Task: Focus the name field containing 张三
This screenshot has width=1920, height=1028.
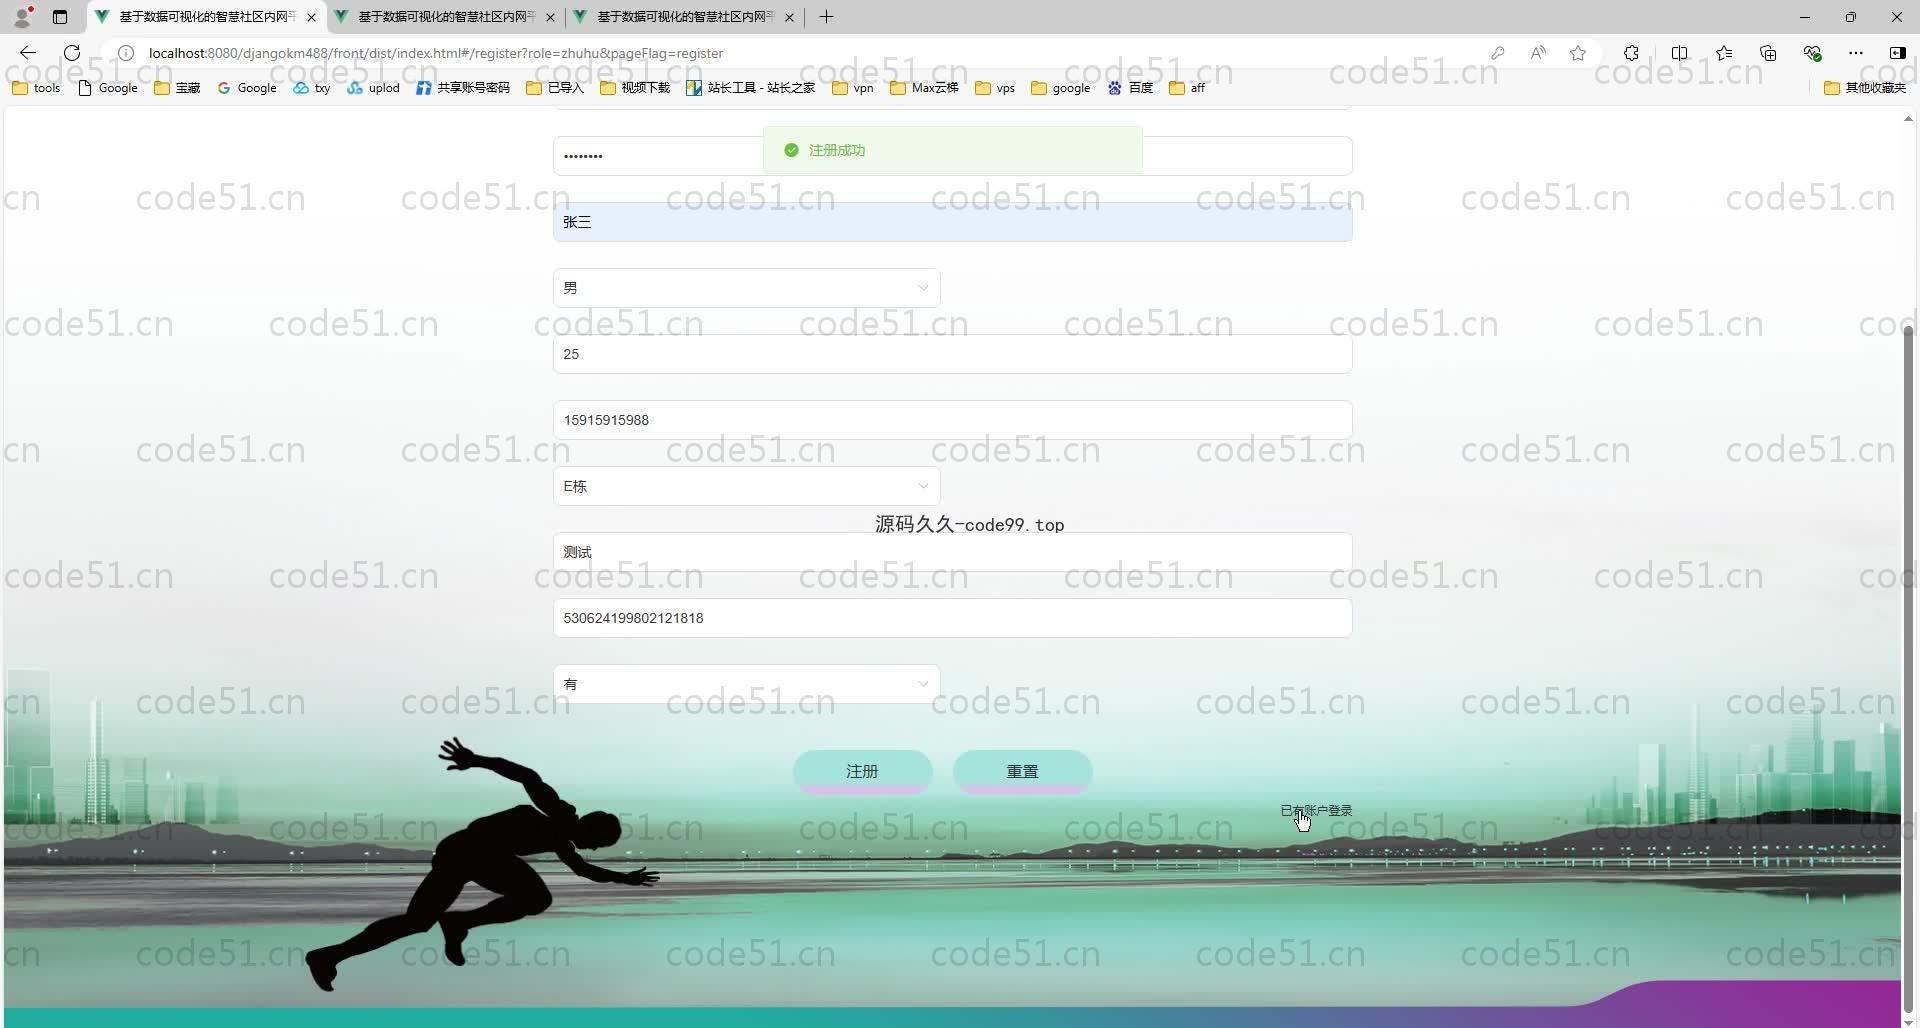Action: click(952, 222)
